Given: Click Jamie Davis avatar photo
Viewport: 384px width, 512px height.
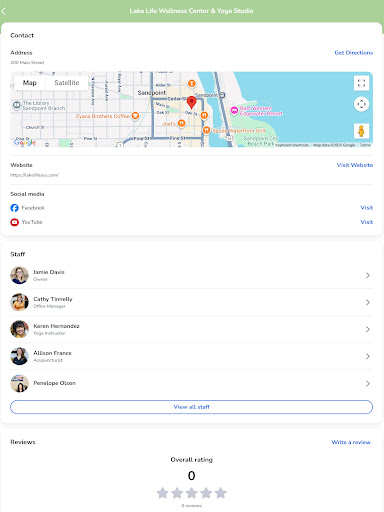Looking at the screenshot, I should tap(19, 275).
